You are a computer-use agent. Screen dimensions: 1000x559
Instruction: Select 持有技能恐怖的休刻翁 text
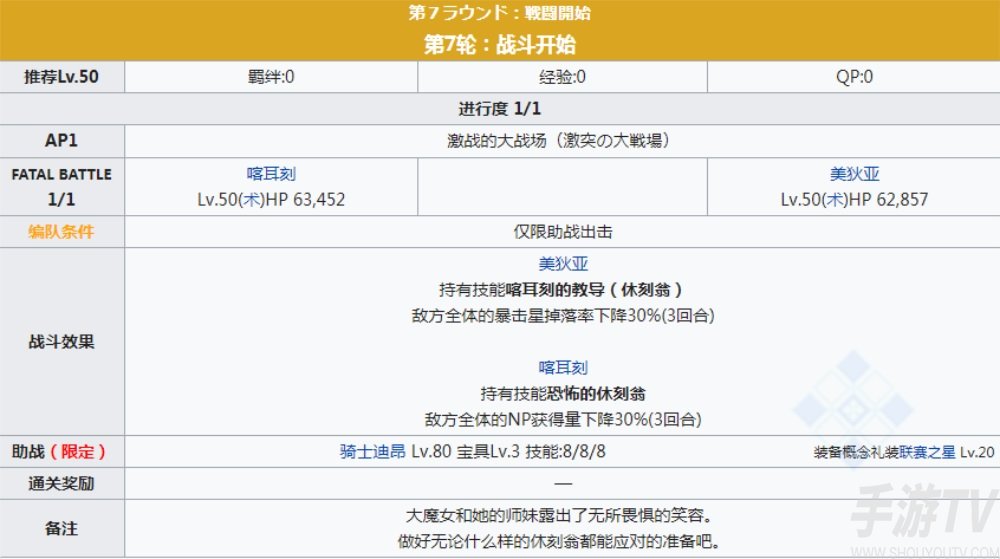(x=562, y=394)
